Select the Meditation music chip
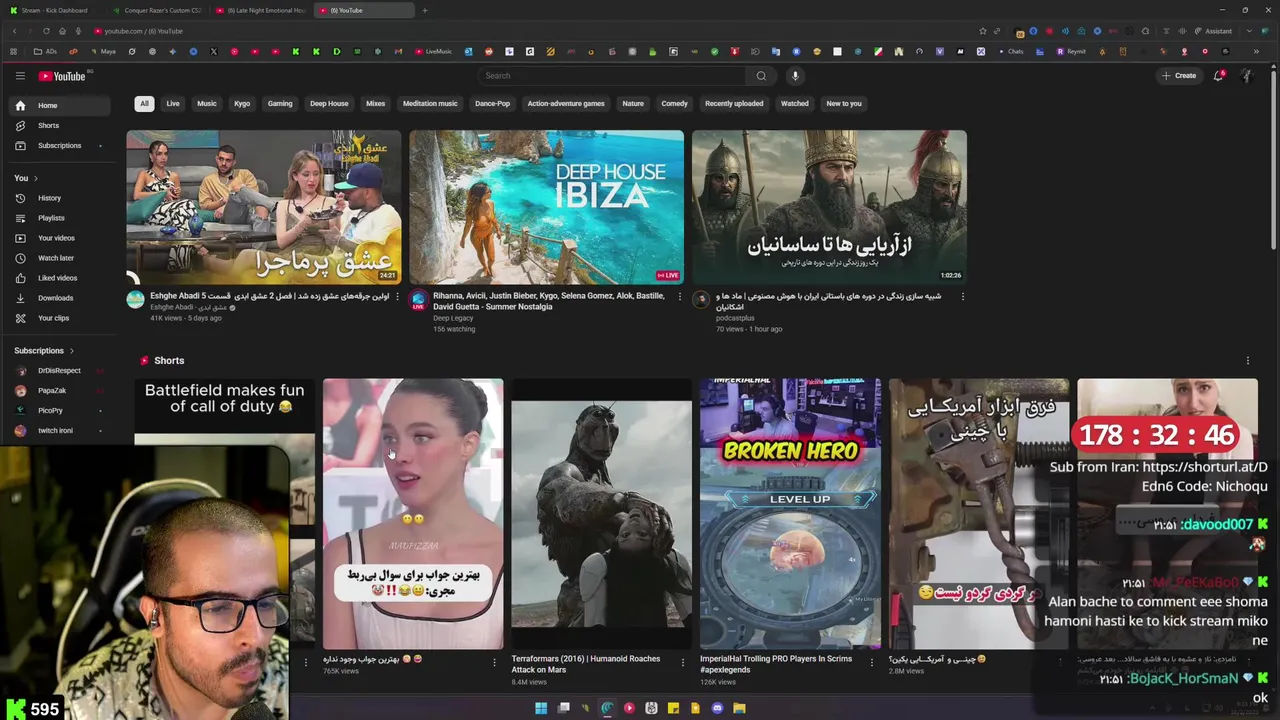This screenshot has width=1280, height=720. pos(430,104)
